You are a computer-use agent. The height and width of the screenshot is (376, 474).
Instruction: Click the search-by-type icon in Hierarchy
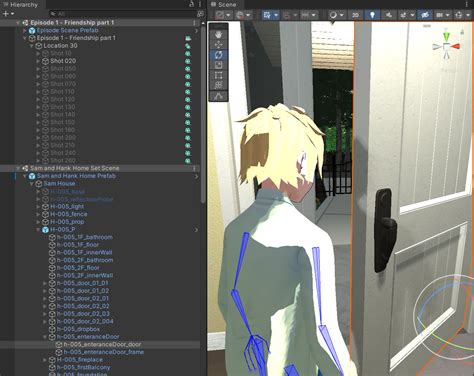pyautogui.click(x=200, y=14)
